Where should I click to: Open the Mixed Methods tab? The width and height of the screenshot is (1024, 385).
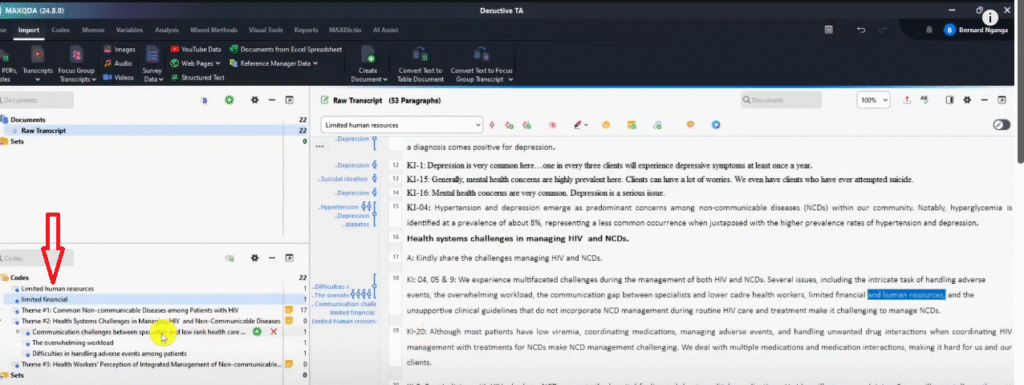pos(214,30)
